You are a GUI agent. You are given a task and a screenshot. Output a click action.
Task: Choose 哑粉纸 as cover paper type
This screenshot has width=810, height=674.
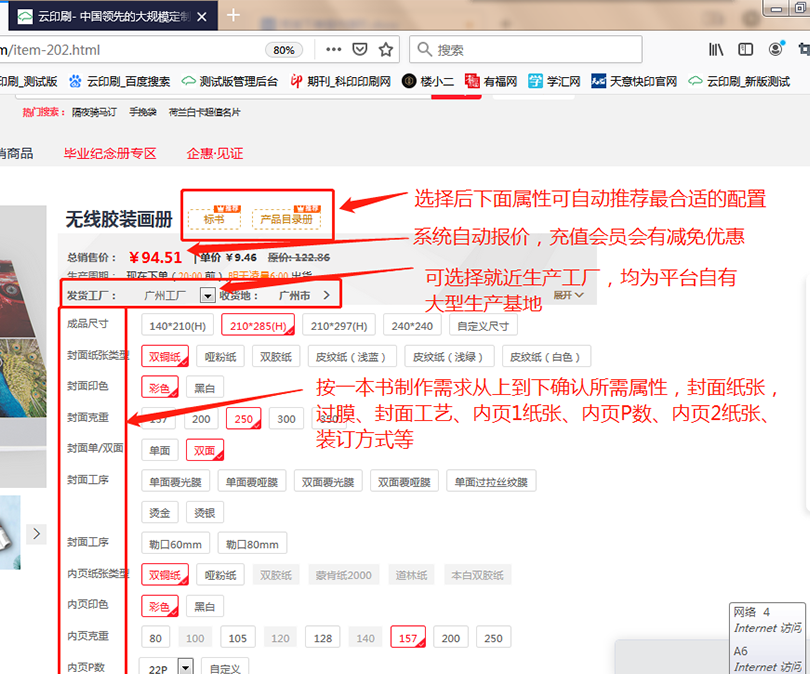click(219, 357)
